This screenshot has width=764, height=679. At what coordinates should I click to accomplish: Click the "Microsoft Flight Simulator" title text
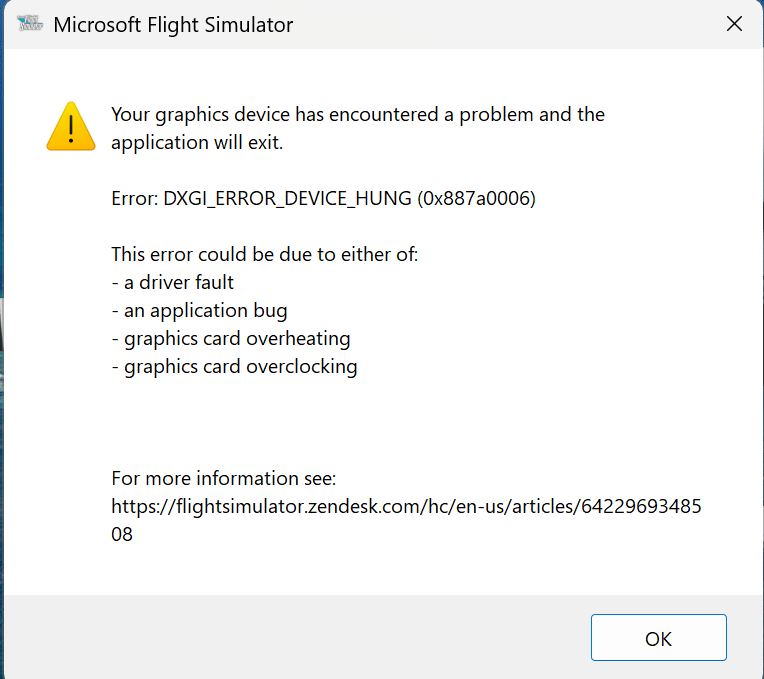[x=173, y=25]
